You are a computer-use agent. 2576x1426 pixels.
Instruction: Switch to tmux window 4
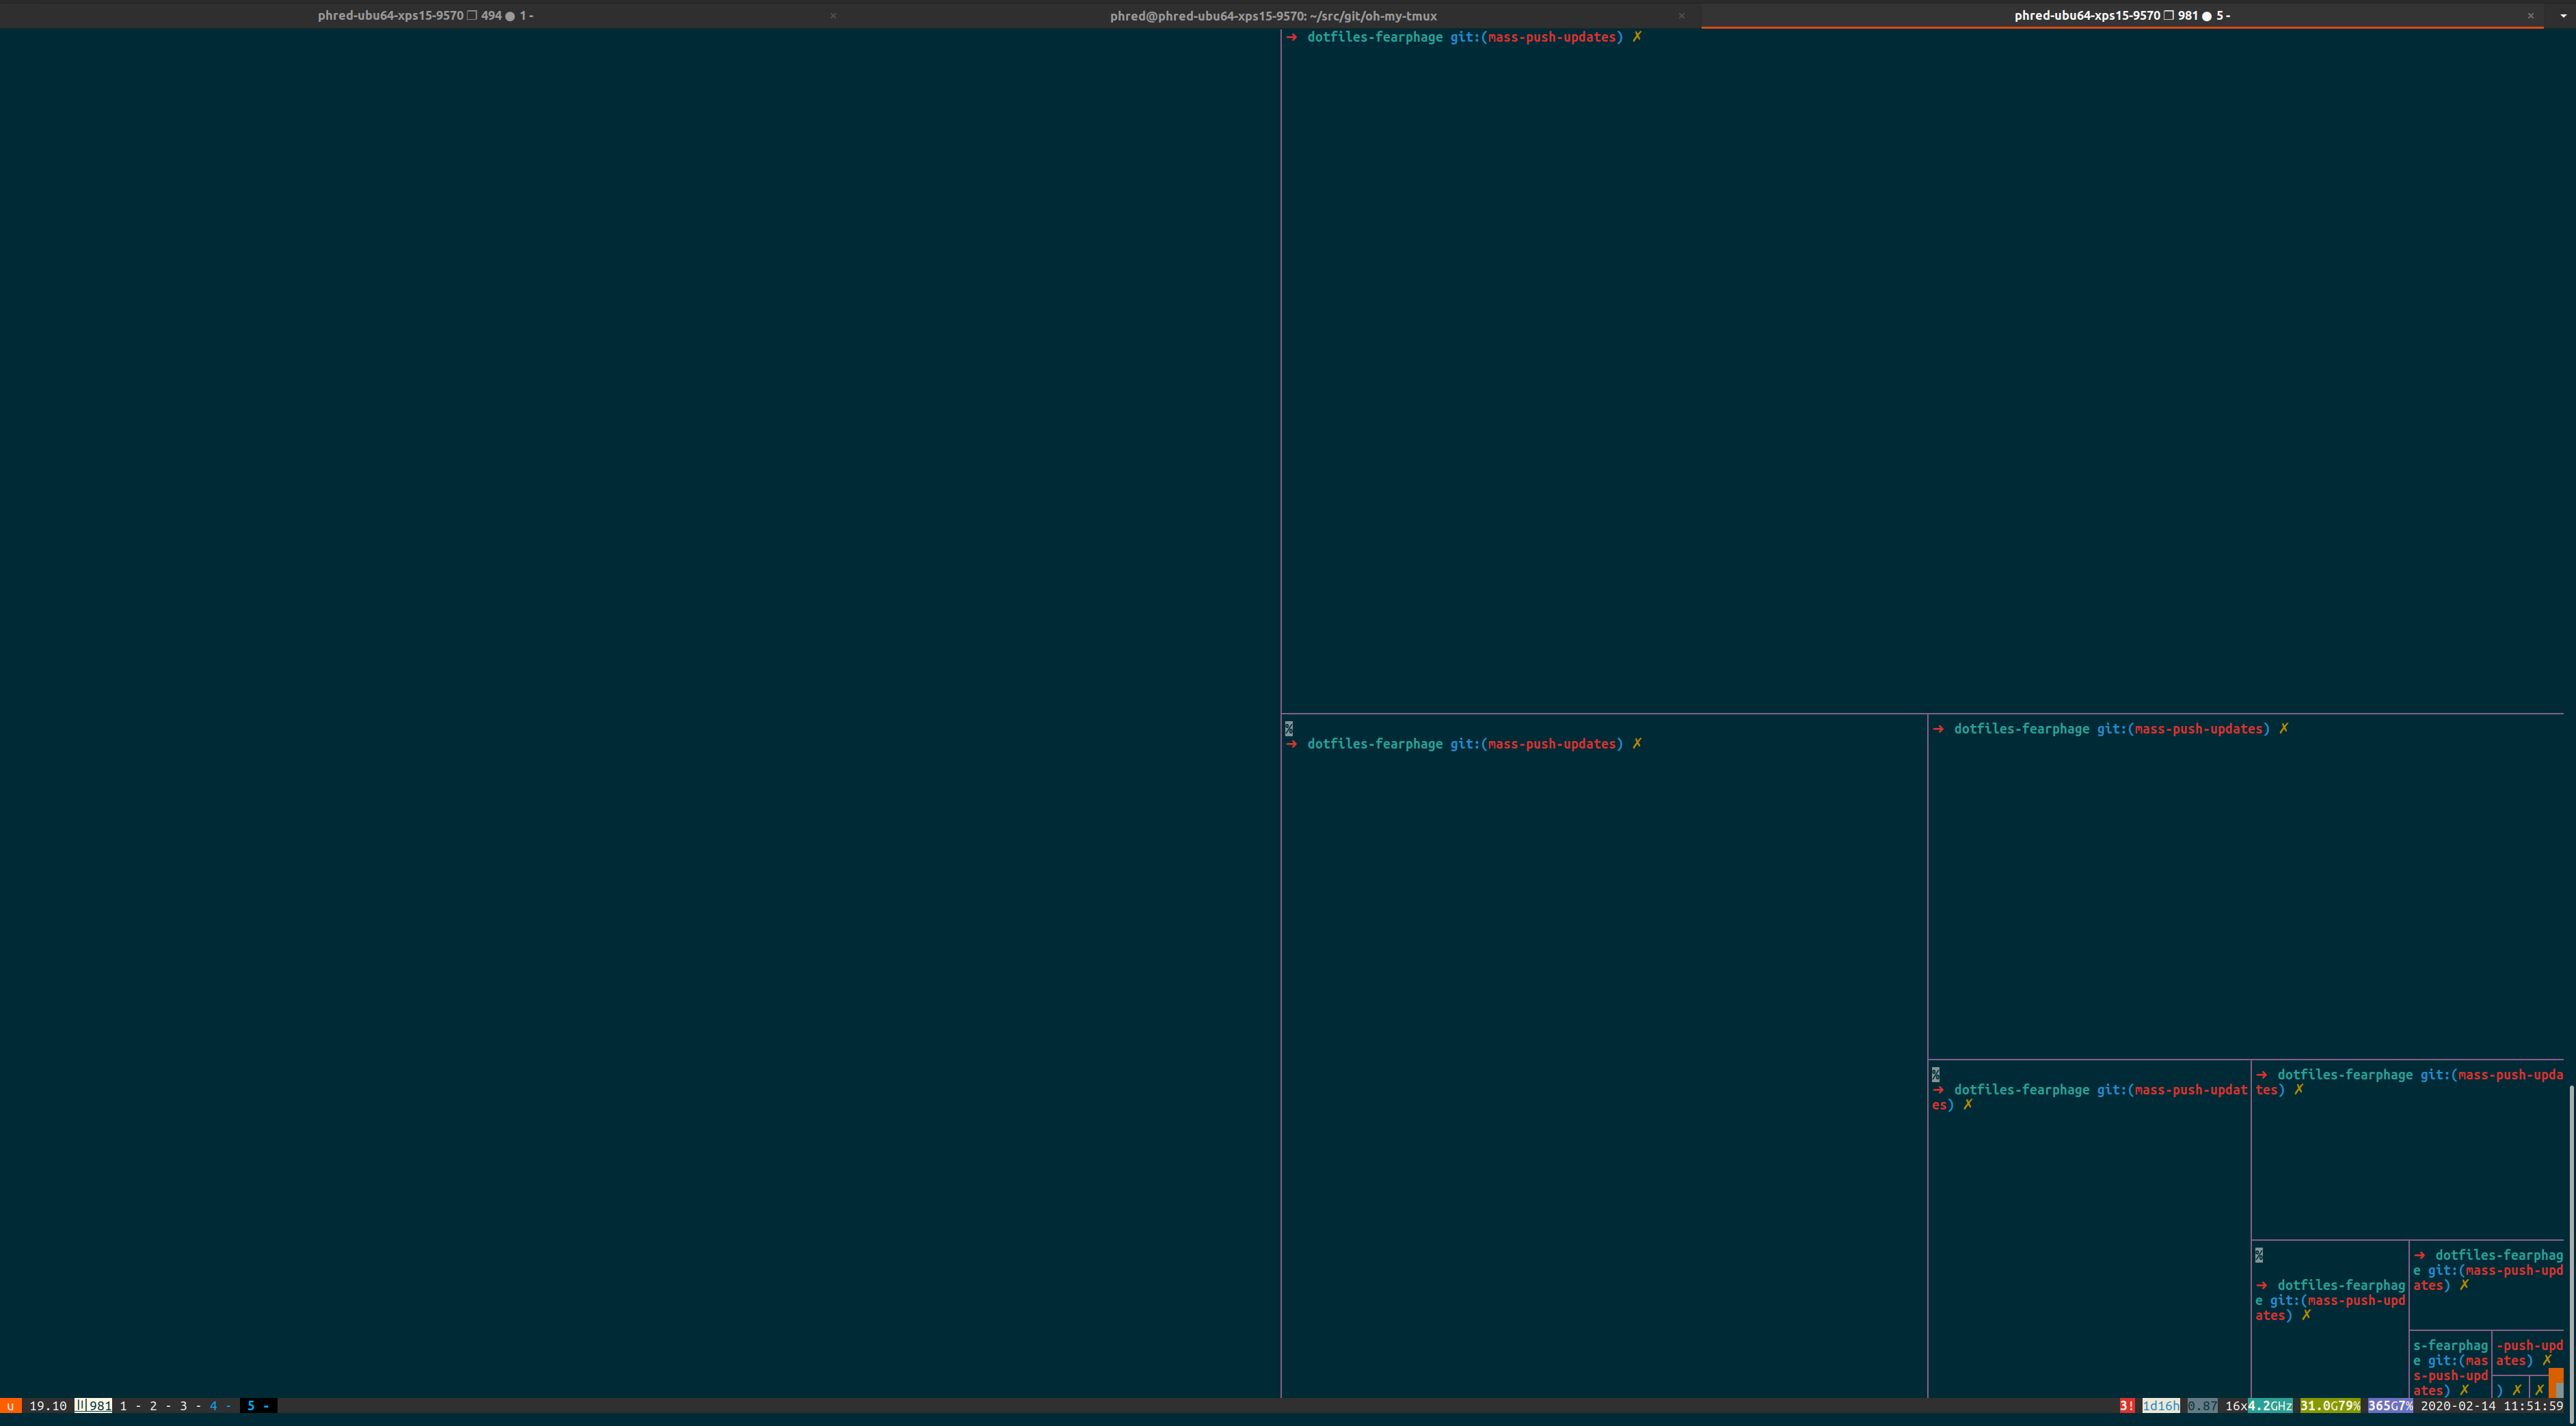tap(213, 1405)
